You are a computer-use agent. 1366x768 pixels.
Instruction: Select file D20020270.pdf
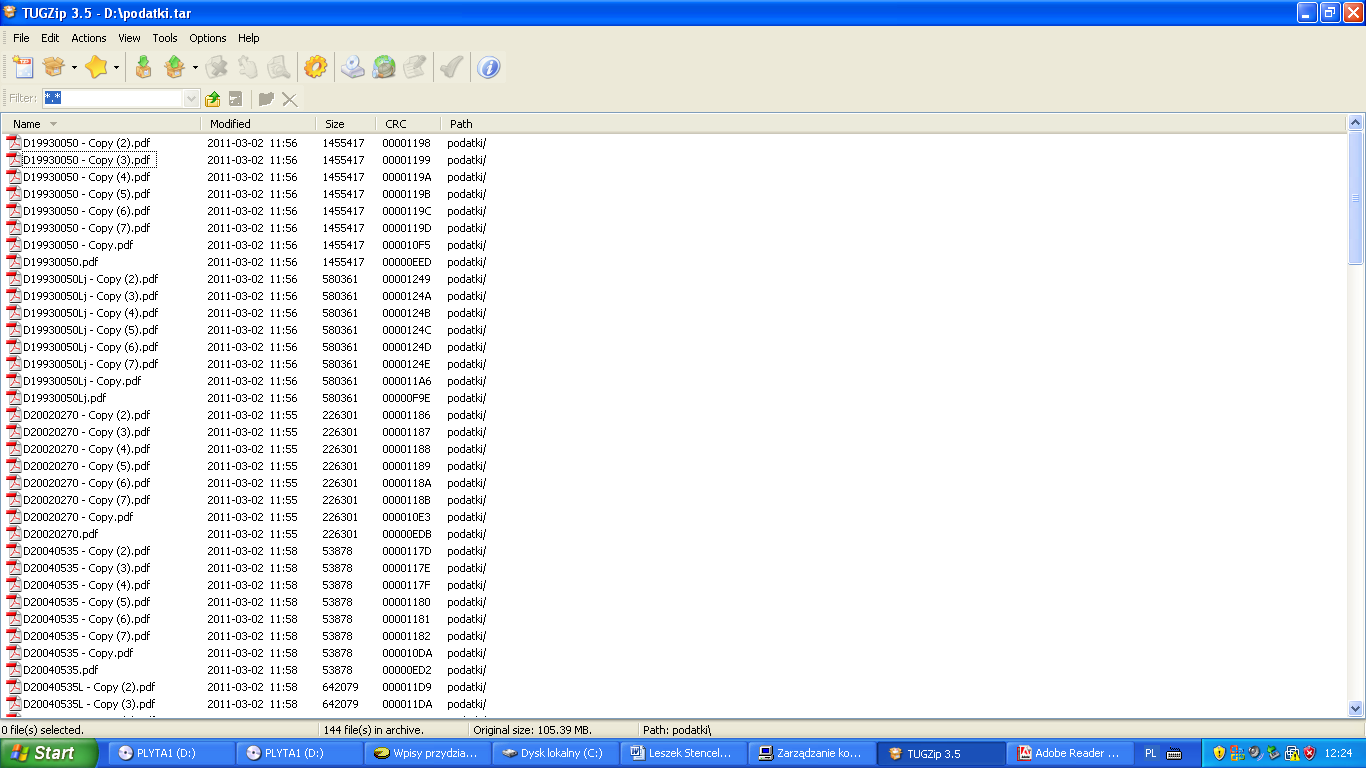point(61,534)
